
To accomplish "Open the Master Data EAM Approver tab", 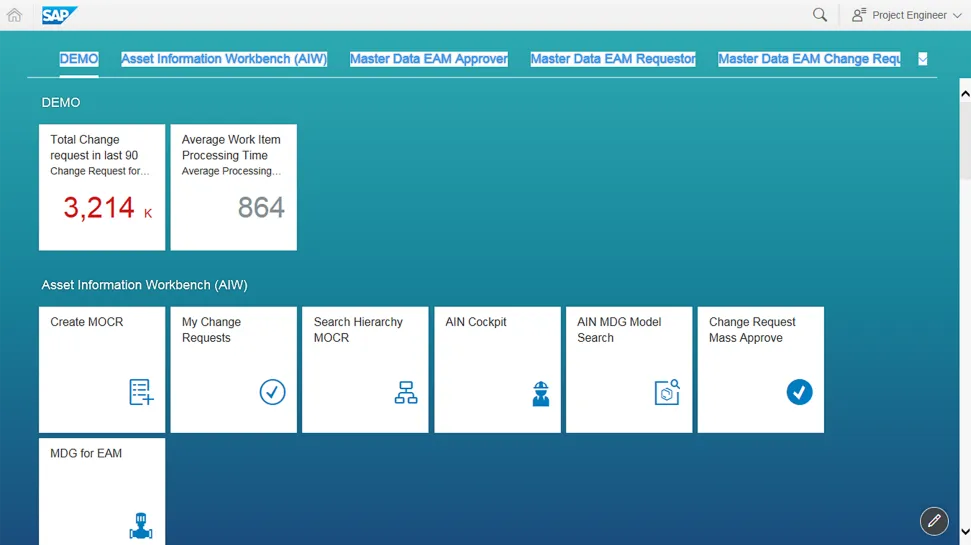I will 428,59.
